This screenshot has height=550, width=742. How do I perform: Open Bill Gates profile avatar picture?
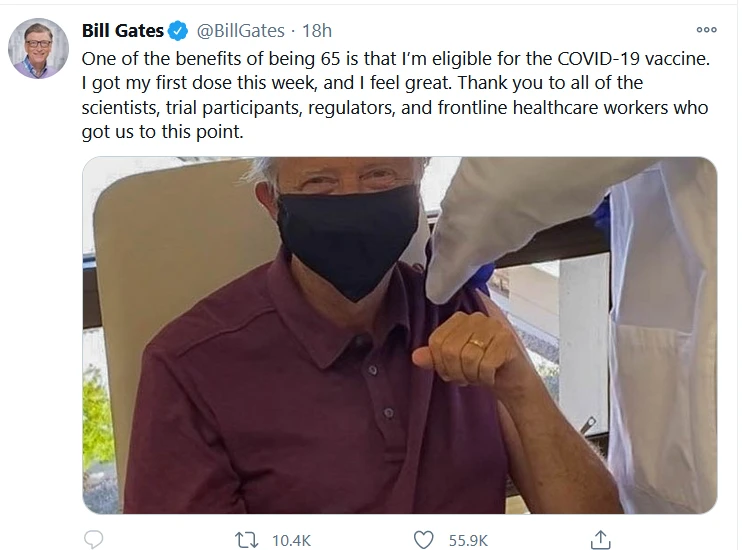coord(37,47)
